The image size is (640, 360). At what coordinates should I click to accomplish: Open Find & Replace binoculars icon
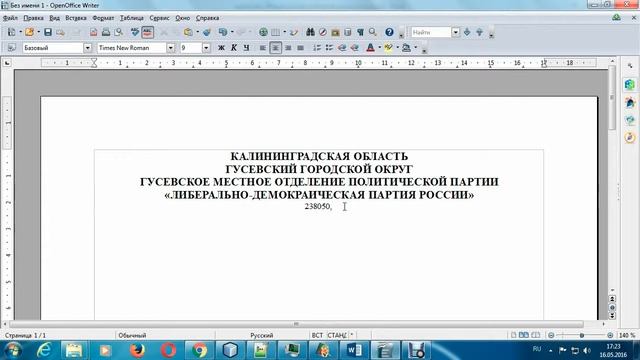click(x=310, y=32)
